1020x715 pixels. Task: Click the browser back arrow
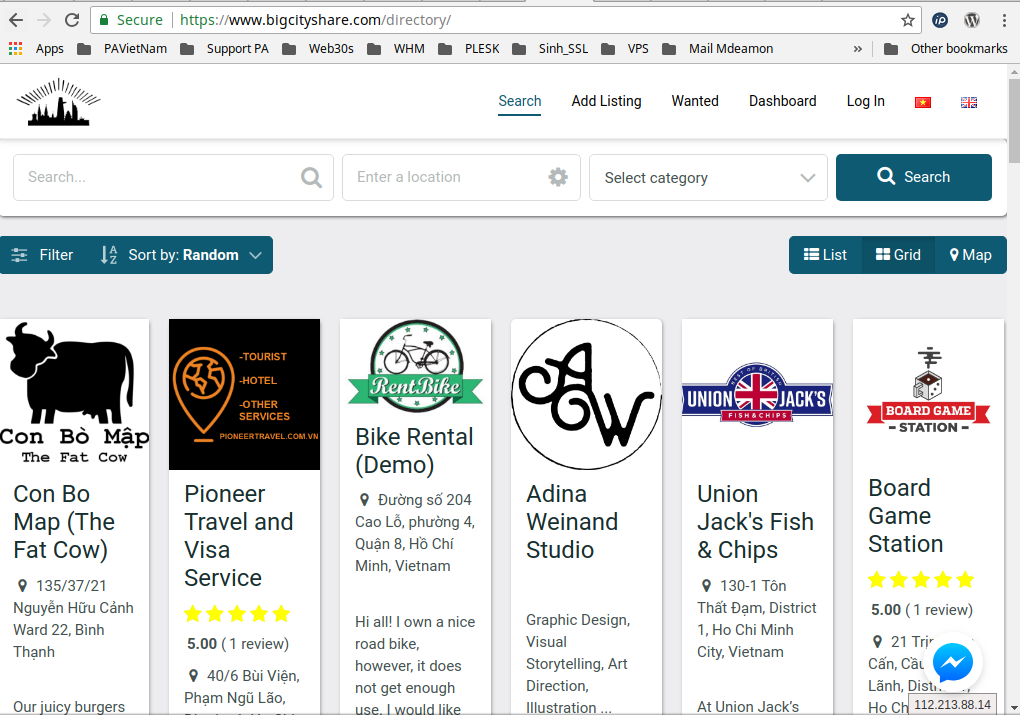click(x=16, y=20)
